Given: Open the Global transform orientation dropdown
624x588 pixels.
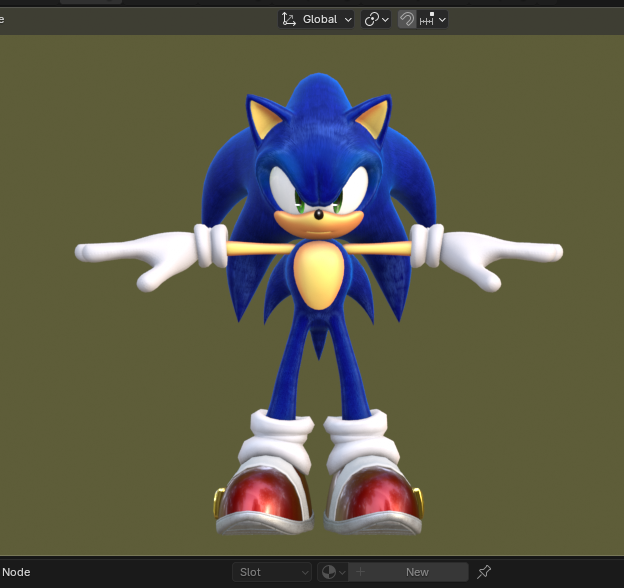Looking at the screenshot, I should tap(316, 19).
